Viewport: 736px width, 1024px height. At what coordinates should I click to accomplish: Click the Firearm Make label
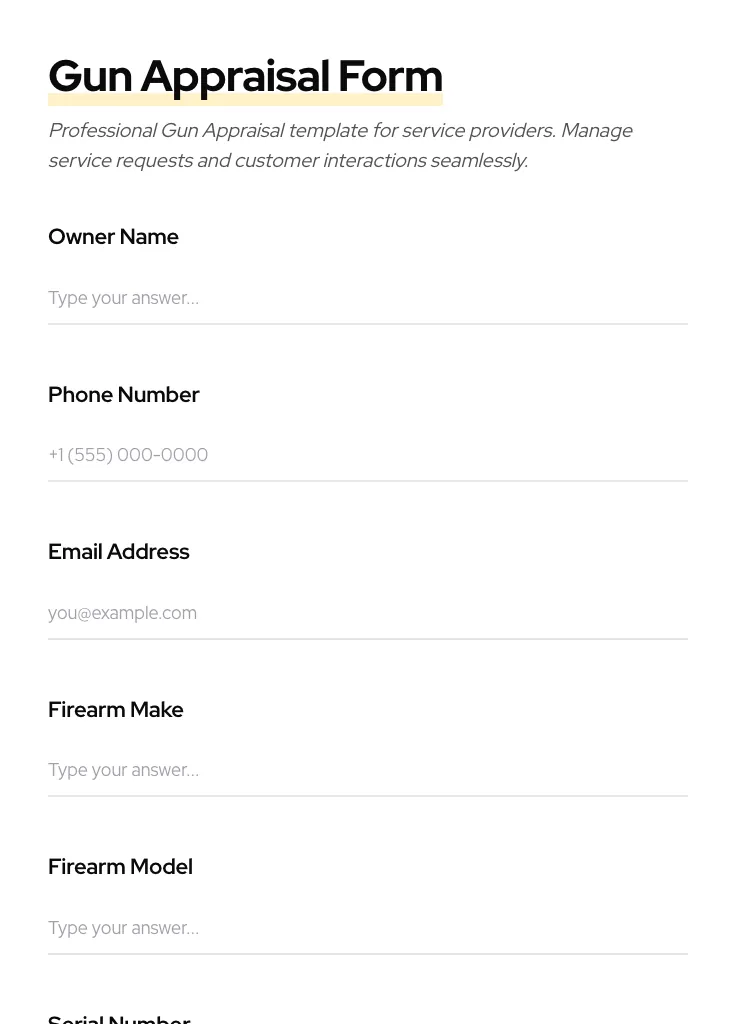115,710
